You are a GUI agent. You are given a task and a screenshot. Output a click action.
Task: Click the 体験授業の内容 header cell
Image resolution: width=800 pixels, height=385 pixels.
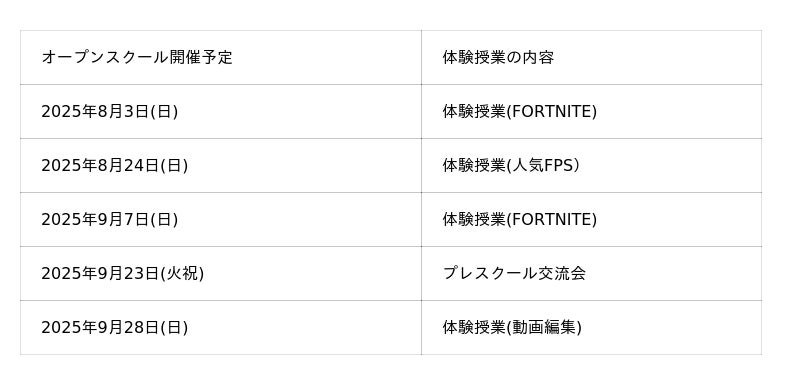point(592,58)
